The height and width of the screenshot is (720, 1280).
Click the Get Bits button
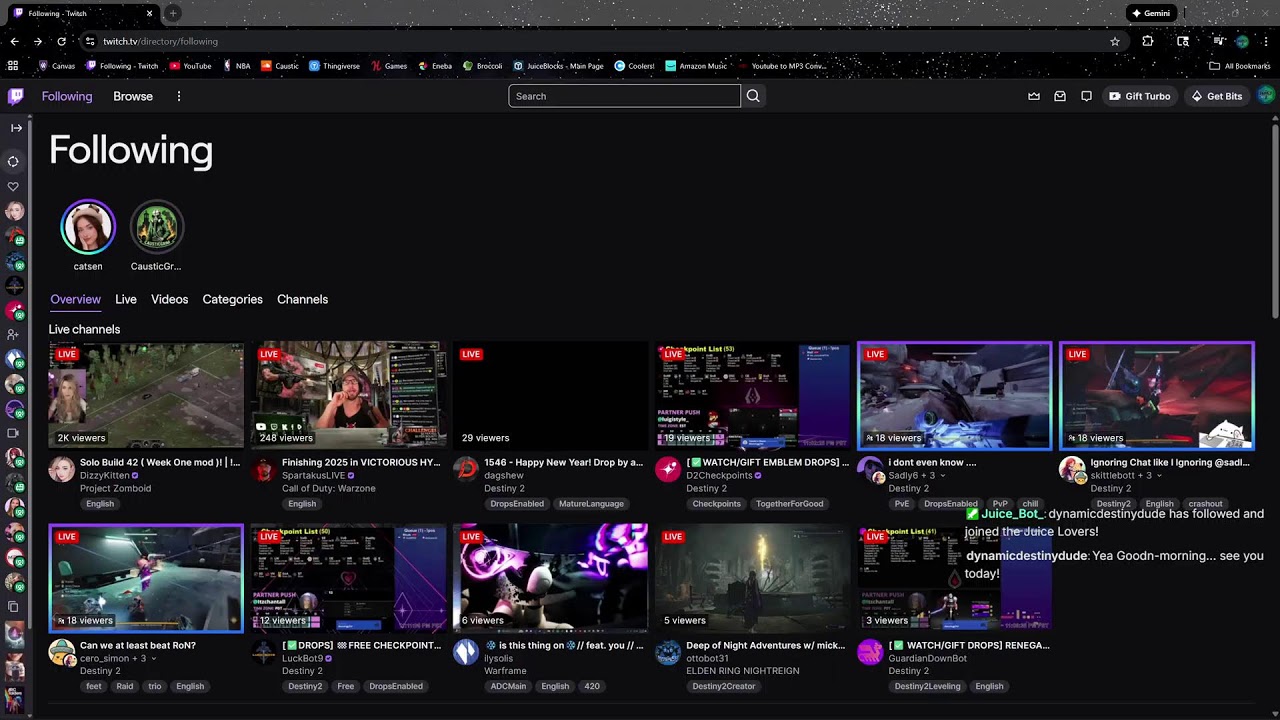[x=1216, y=96]
